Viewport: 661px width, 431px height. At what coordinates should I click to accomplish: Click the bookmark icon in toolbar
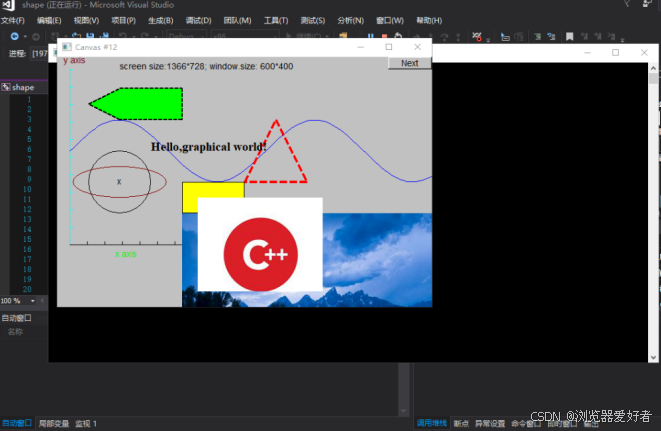point(570,37)
